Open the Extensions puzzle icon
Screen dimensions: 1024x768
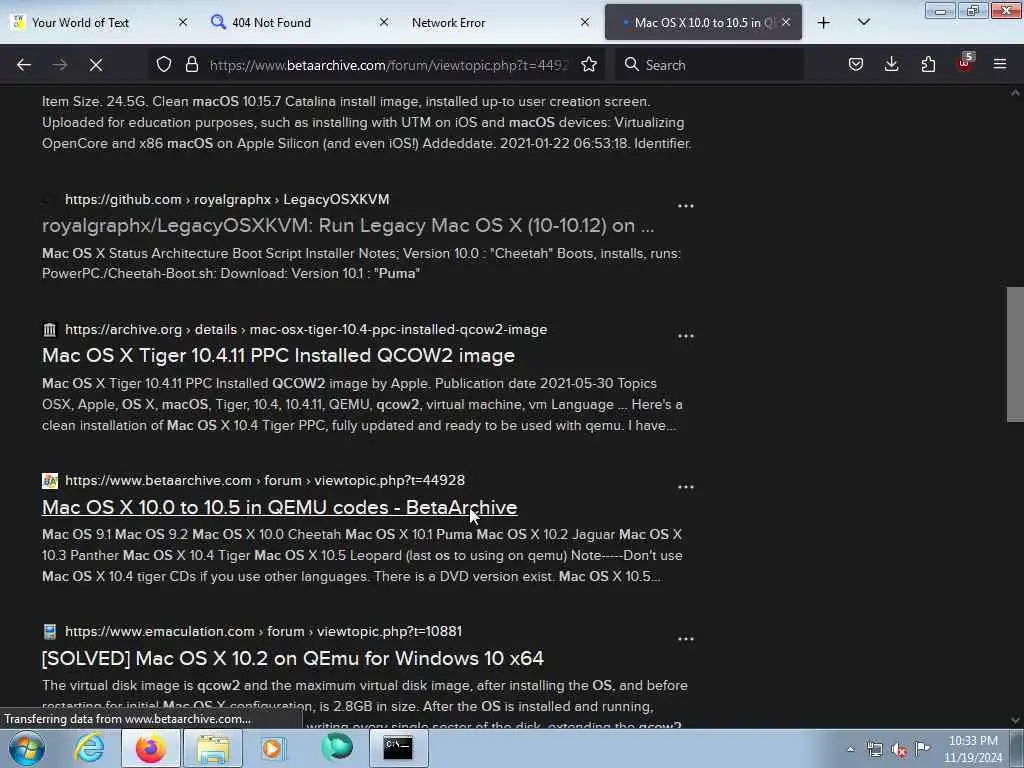(928, 65)
